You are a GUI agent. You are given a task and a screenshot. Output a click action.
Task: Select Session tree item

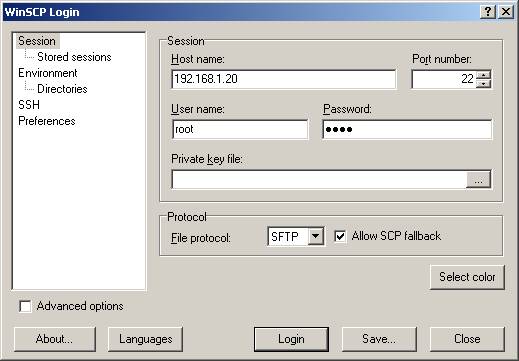pos(37,41)
